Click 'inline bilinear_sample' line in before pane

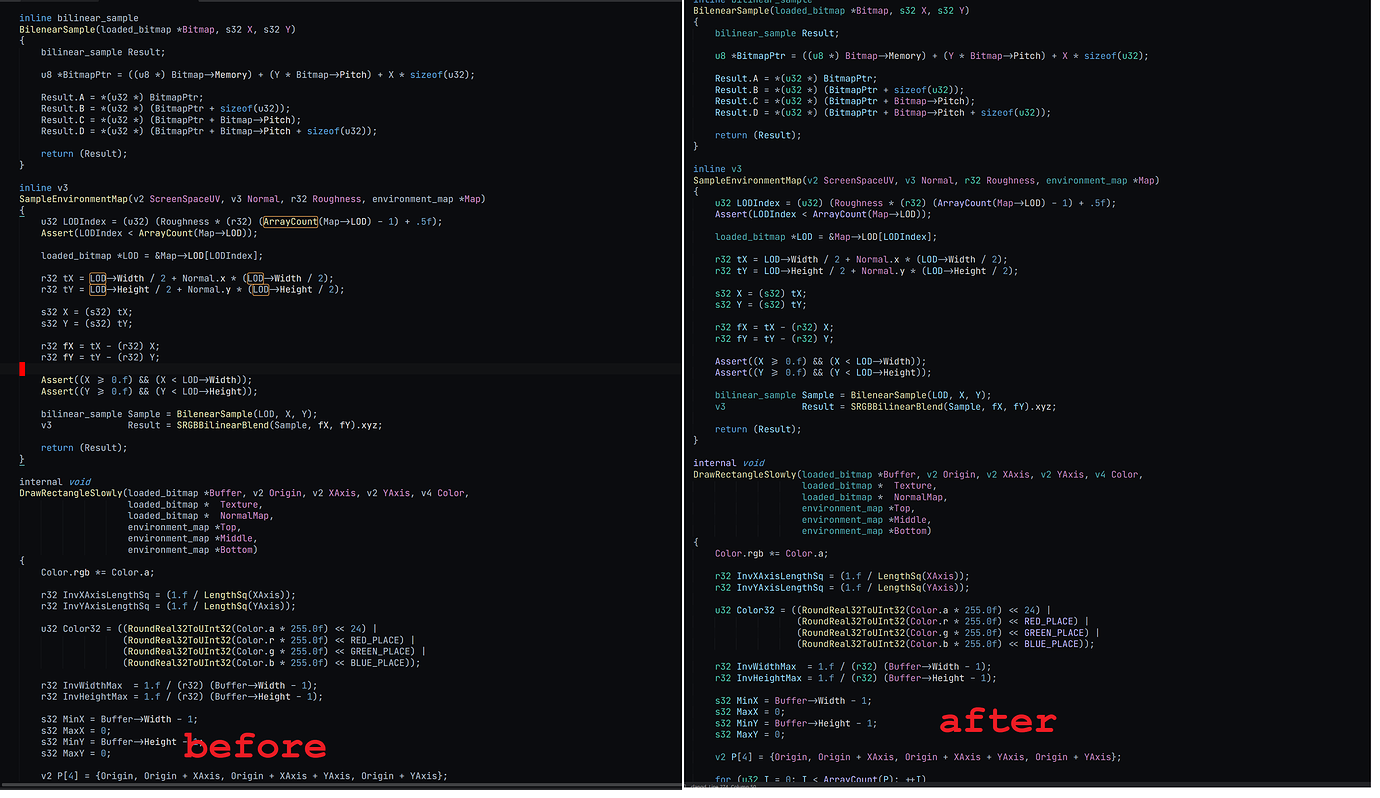coord(79,18)
